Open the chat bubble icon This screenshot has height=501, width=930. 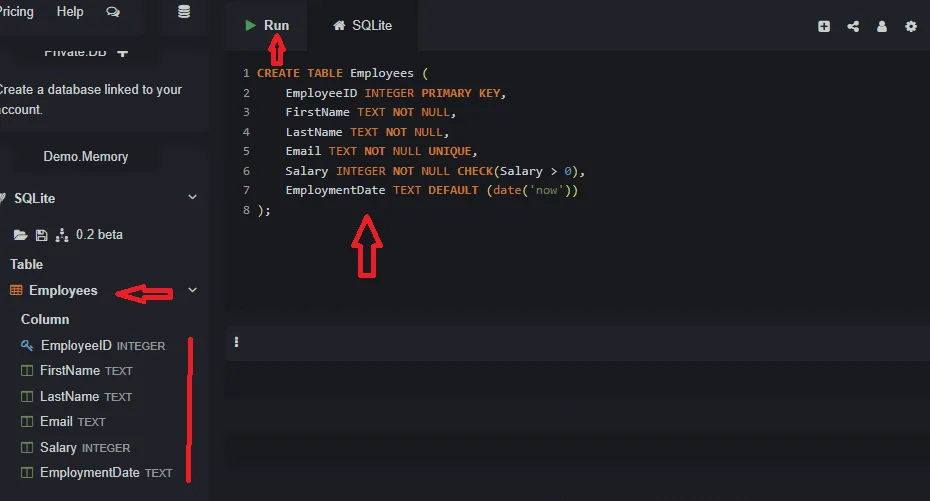(x=112, y=12)
